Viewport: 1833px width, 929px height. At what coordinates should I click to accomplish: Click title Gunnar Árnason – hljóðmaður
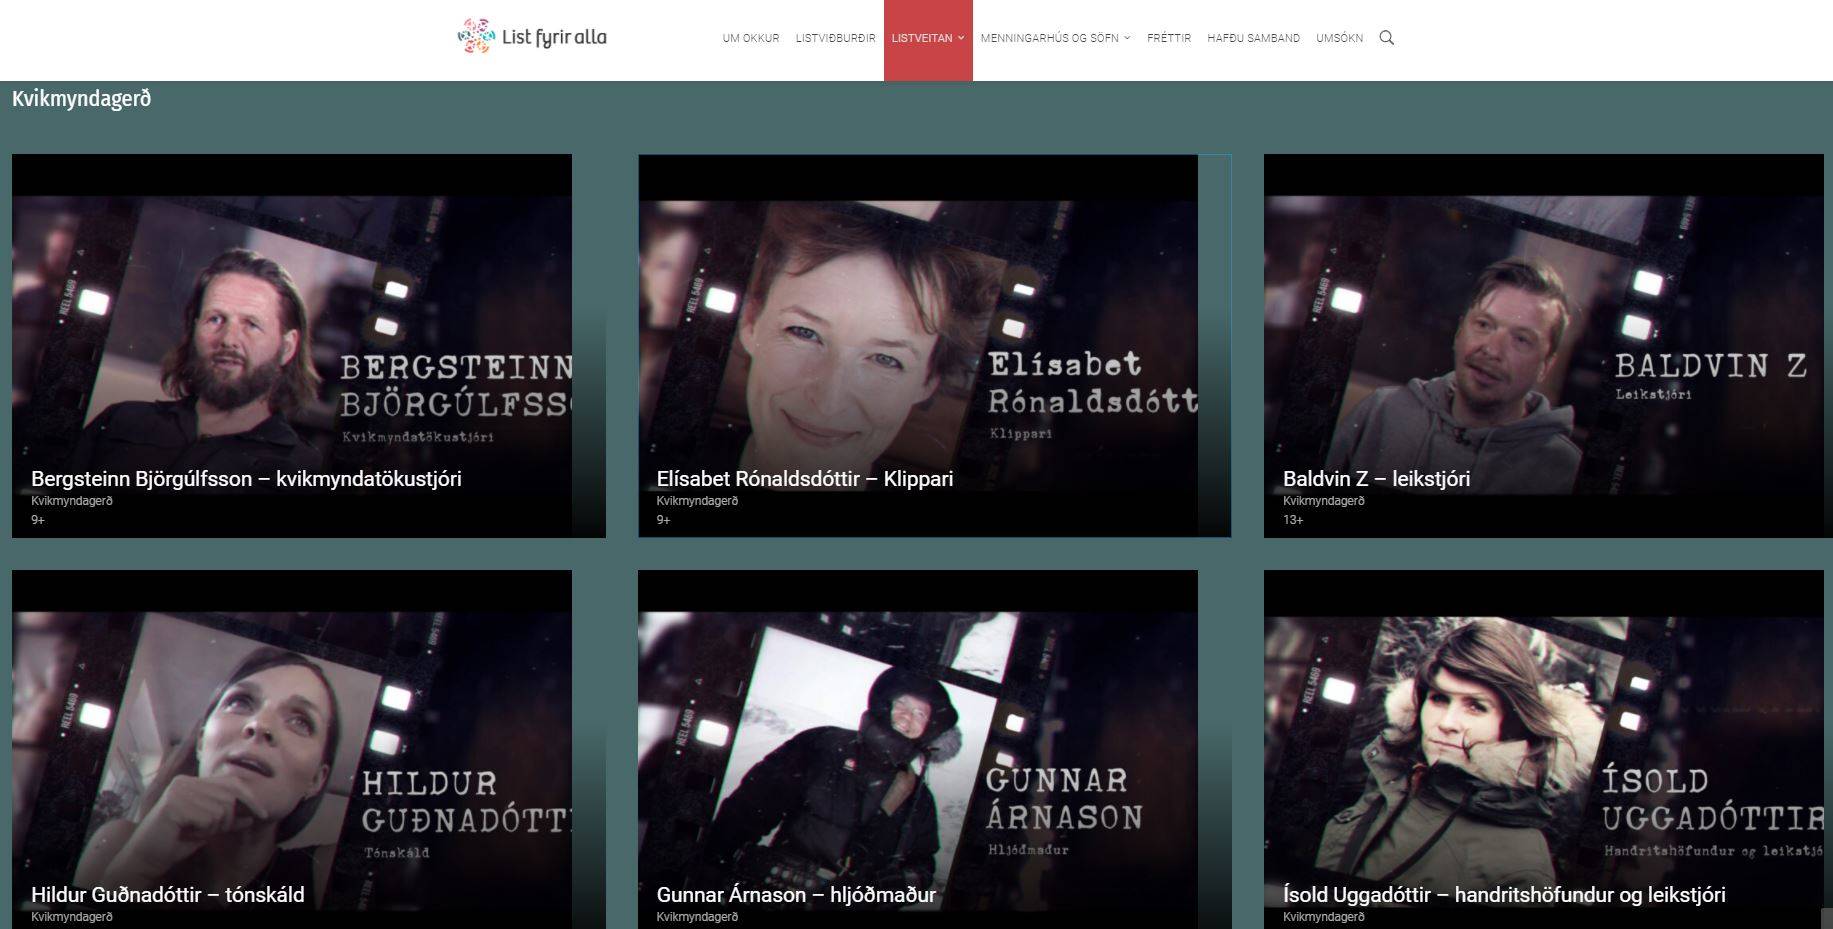(x=796, y=895)
